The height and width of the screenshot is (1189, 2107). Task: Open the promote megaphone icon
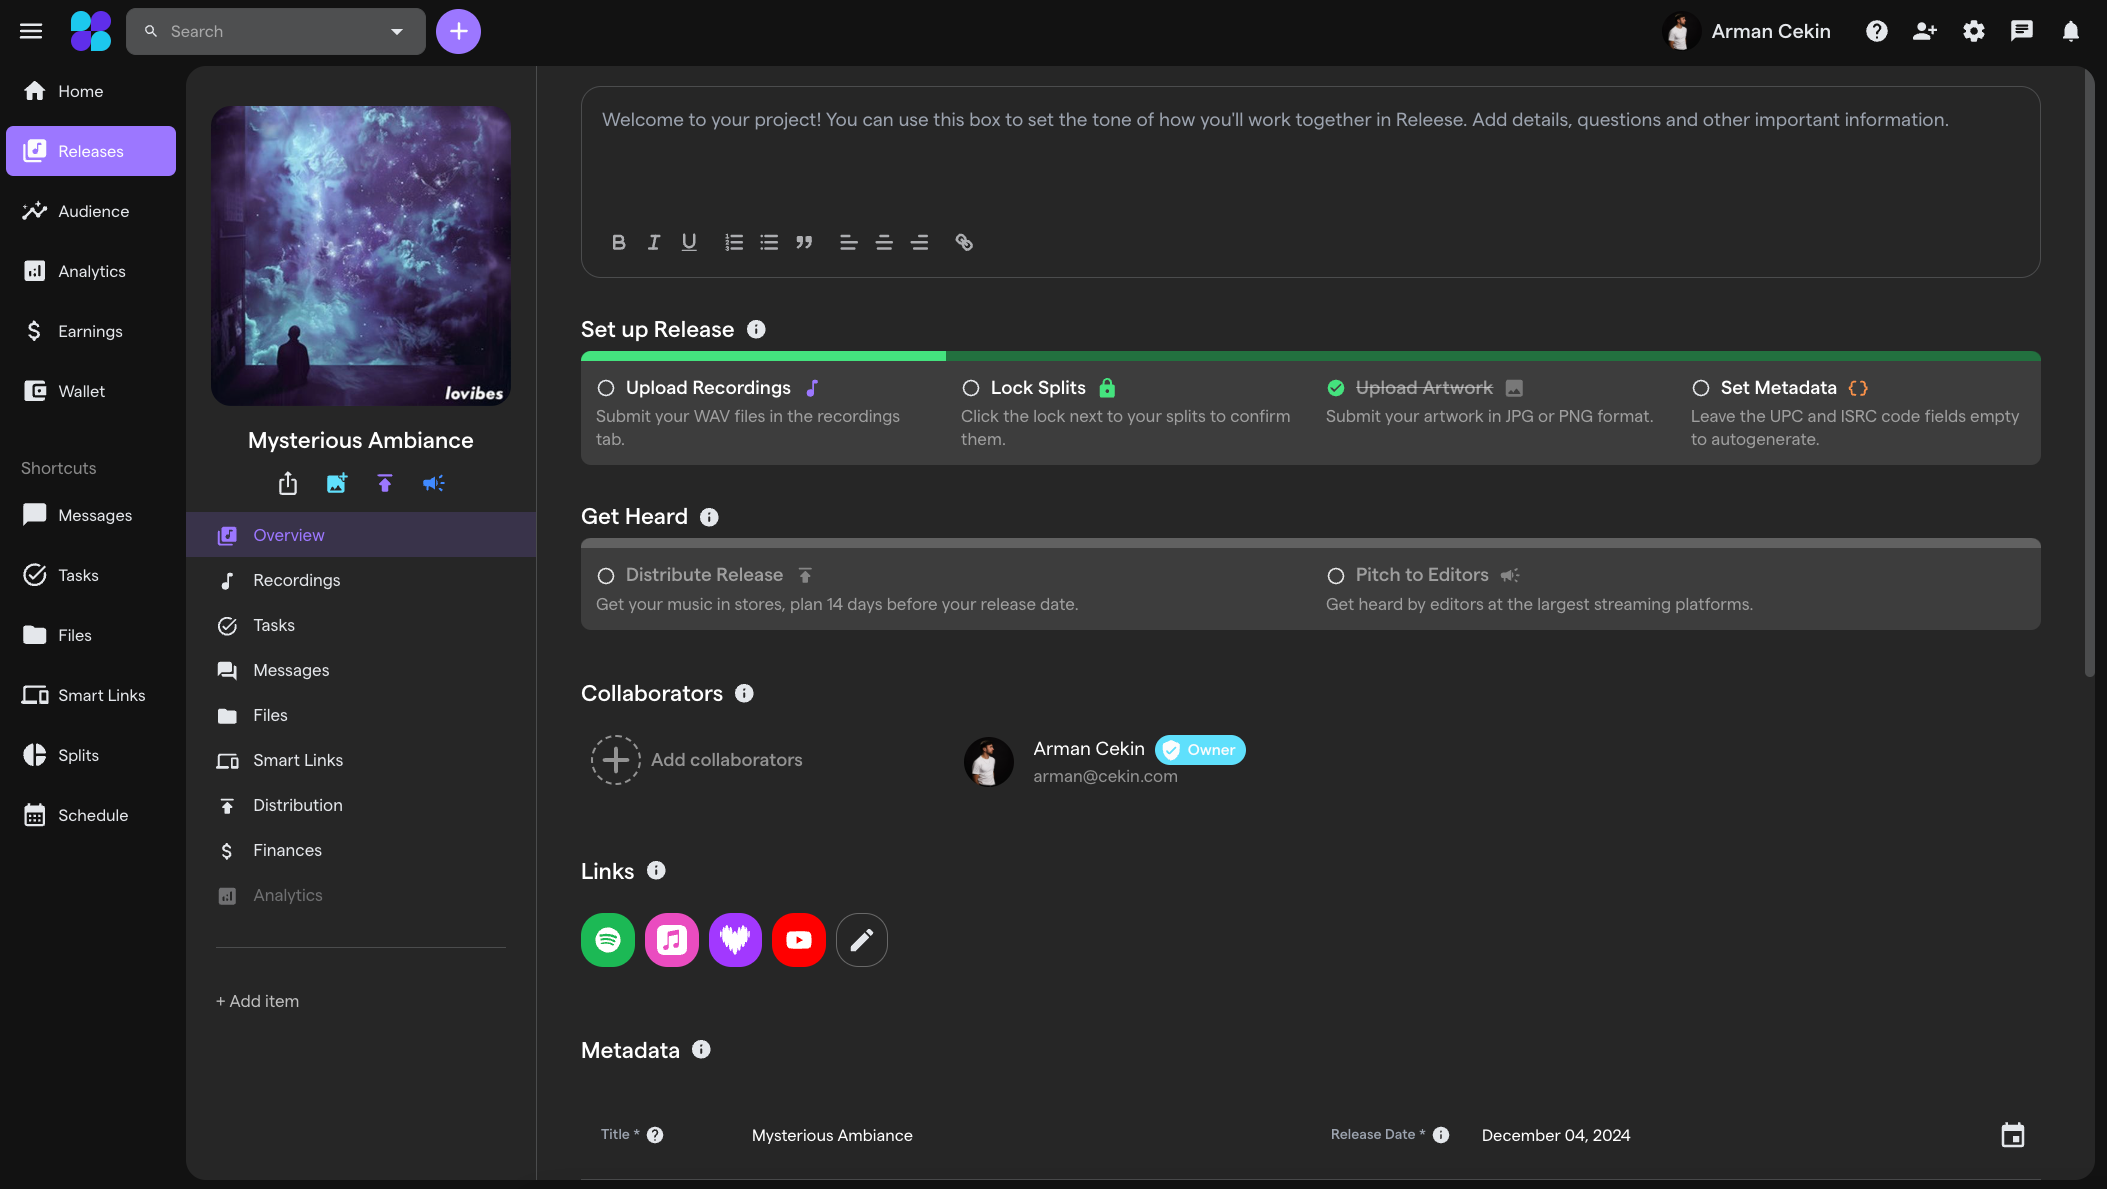(x=433, y=483)
